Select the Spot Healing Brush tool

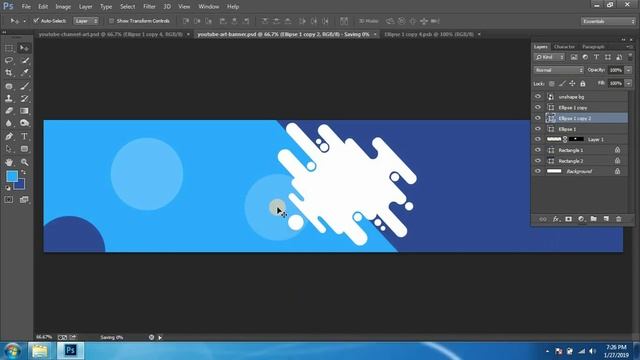click(9, 86)
